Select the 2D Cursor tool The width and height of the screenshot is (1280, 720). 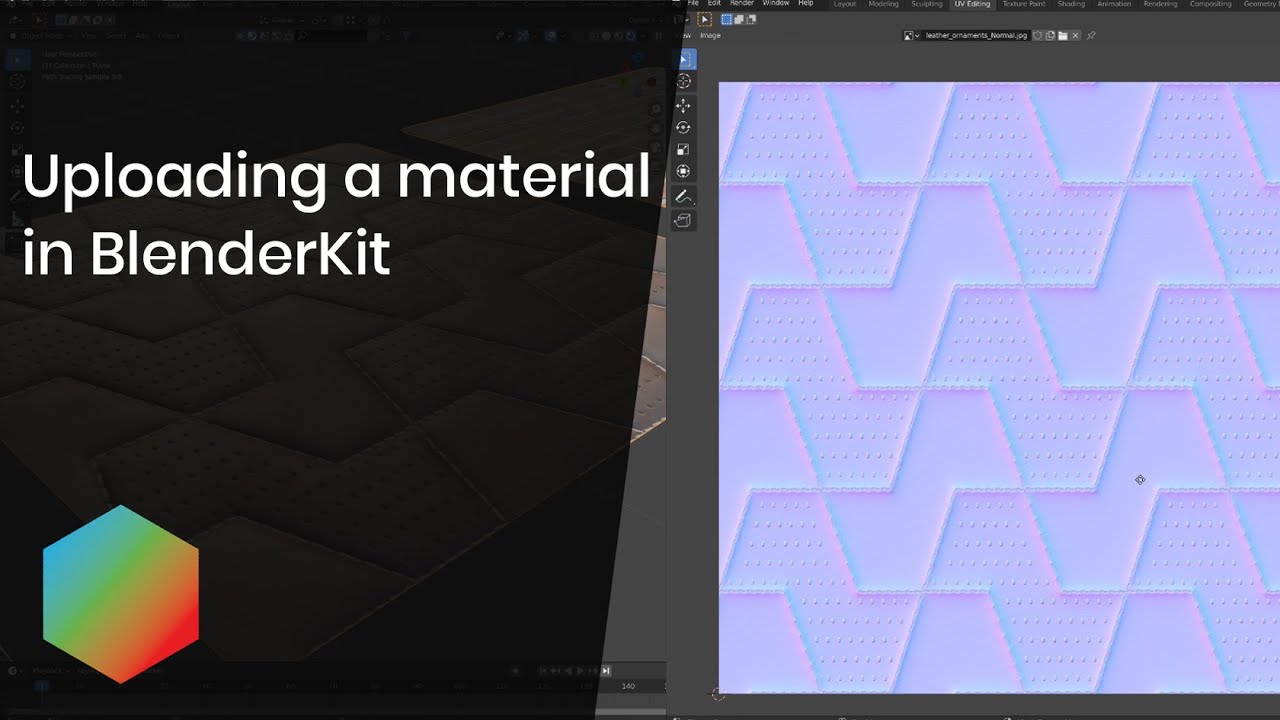pyautogui.click(x=684, y=82)
